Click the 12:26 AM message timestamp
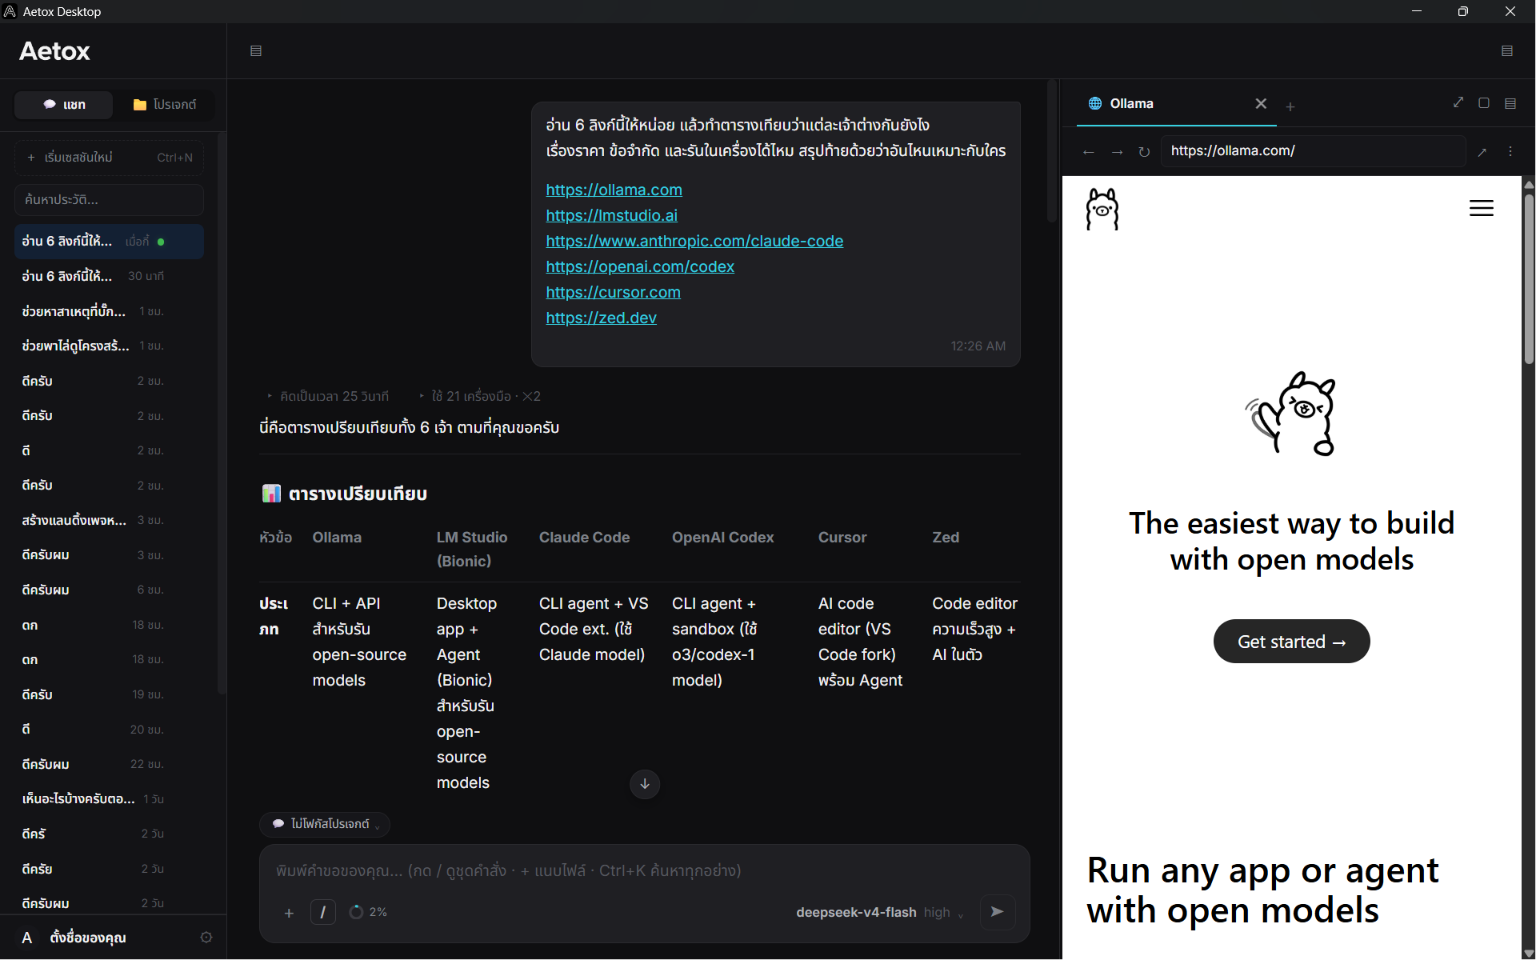 pos(978,346)
